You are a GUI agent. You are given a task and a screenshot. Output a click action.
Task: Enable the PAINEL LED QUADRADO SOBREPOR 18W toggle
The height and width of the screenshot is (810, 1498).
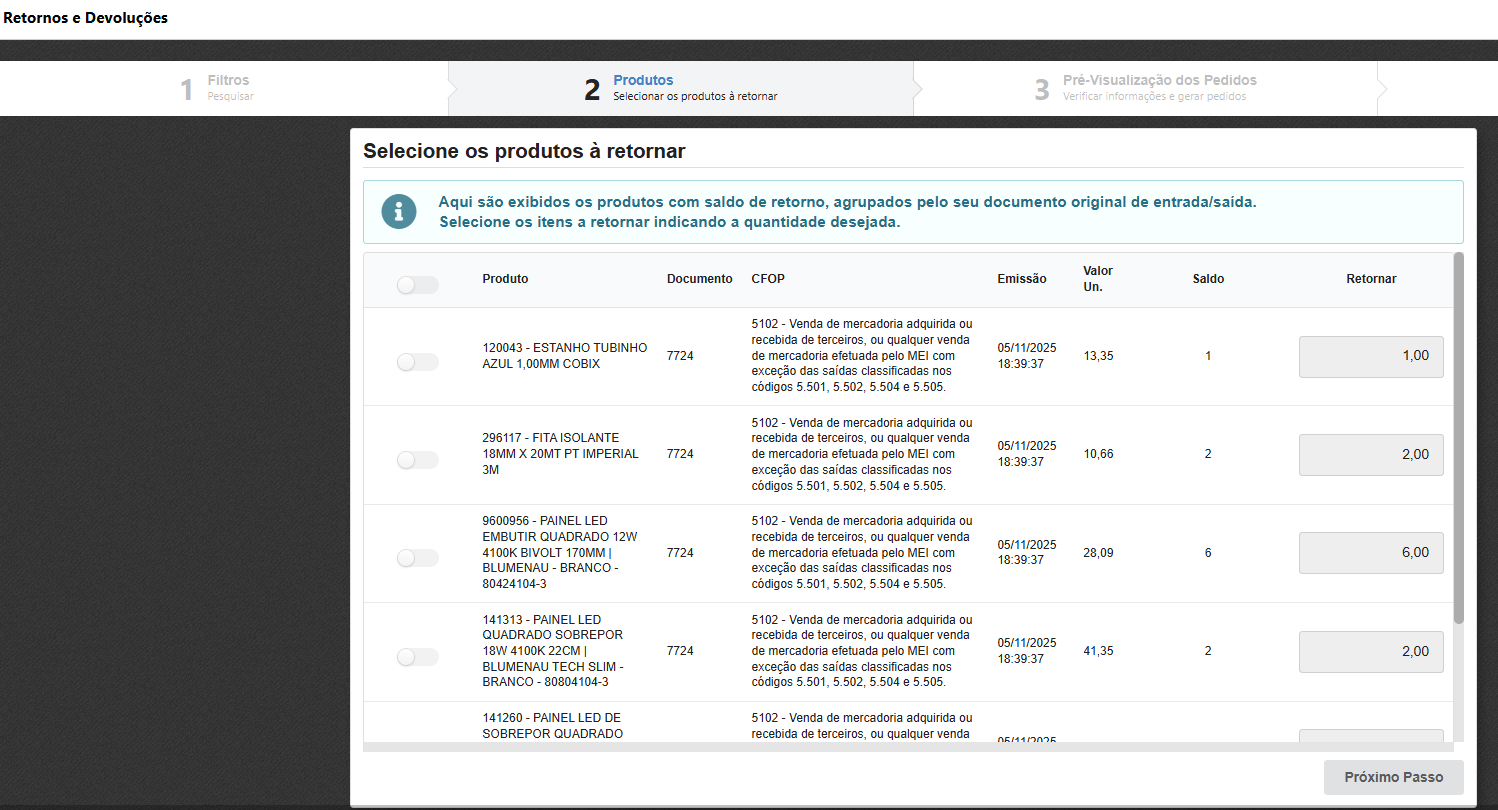(x=416, y=657)
